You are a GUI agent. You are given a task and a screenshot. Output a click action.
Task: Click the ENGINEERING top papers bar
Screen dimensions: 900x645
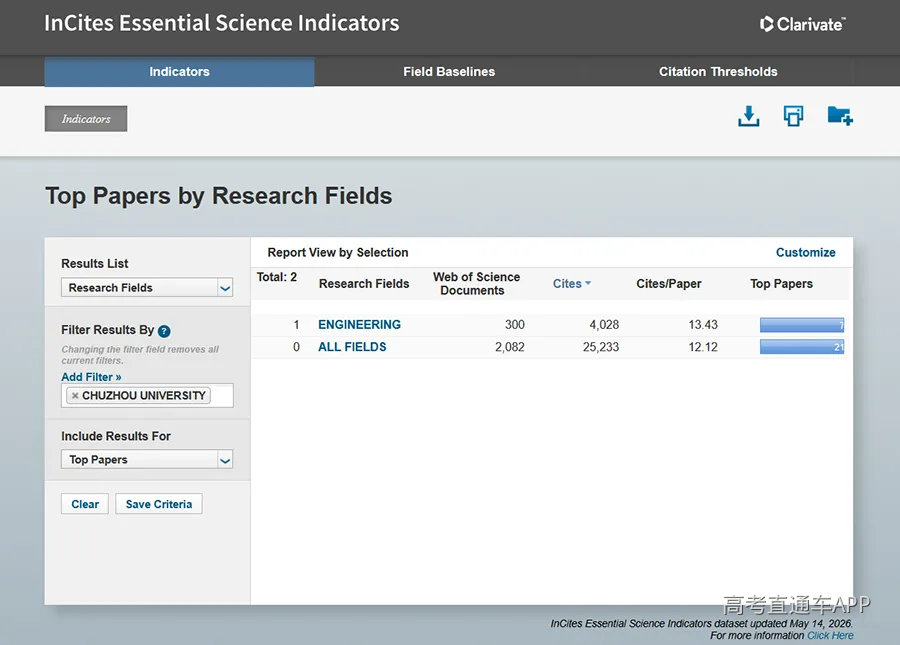pyautogui.click(x=802, y=325)
